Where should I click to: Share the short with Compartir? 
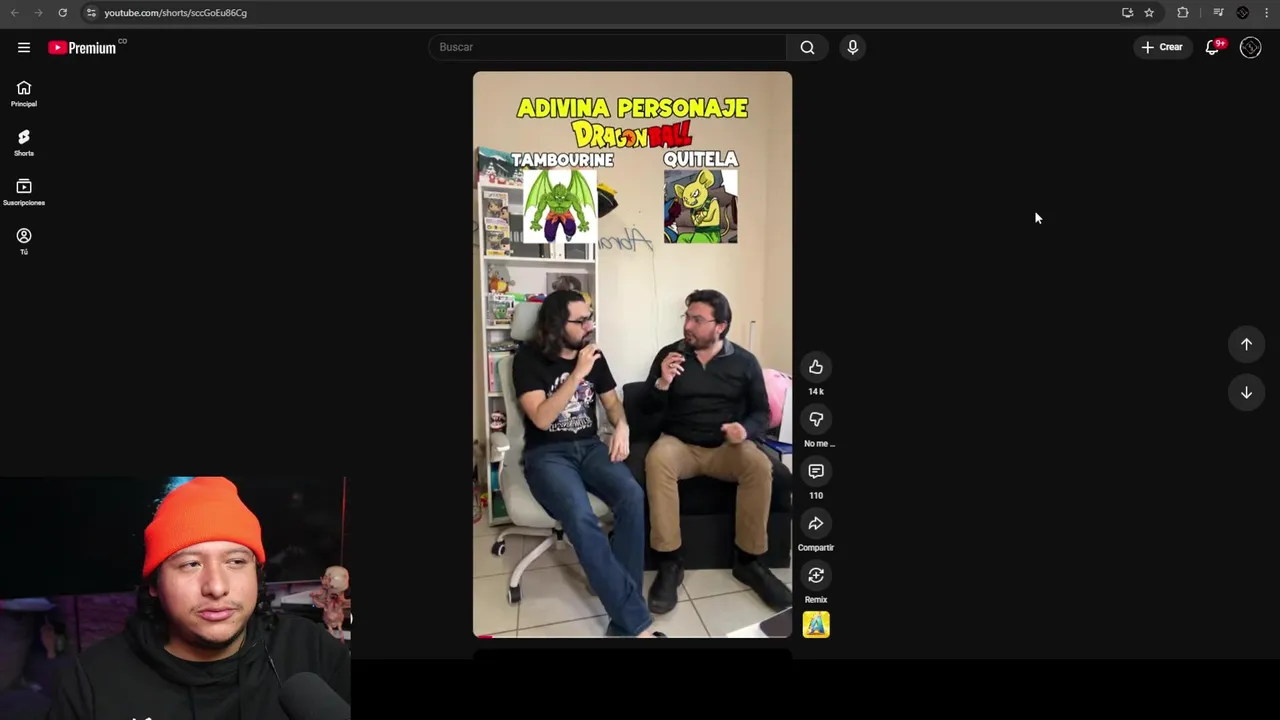[x=816, y=523]
